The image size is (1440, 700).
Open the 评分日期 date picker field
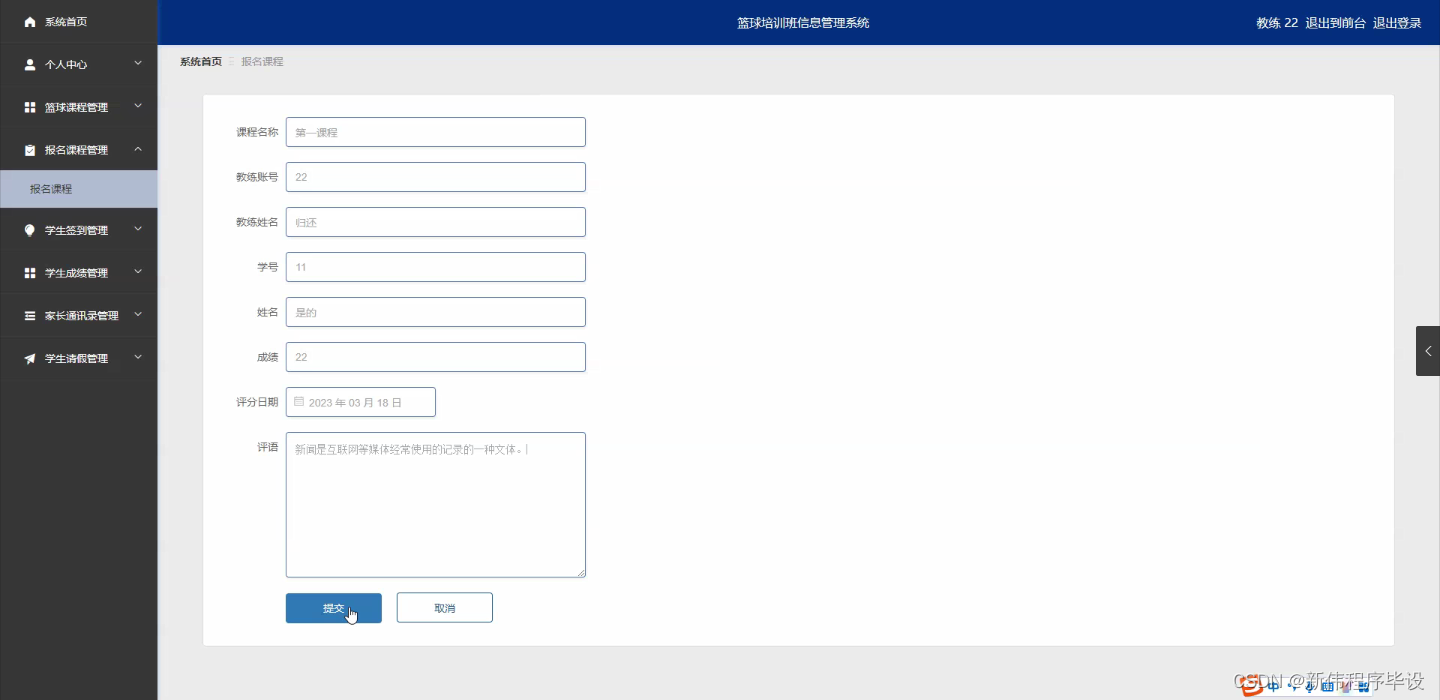(x=361, y=402)
